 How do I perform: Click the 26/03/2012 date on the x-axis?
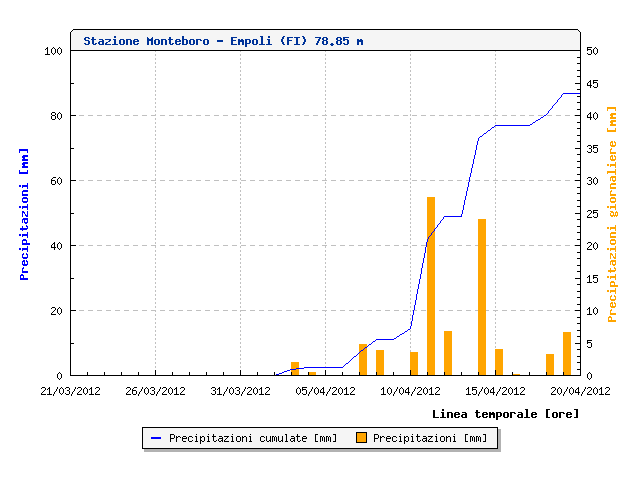(156, 391)
